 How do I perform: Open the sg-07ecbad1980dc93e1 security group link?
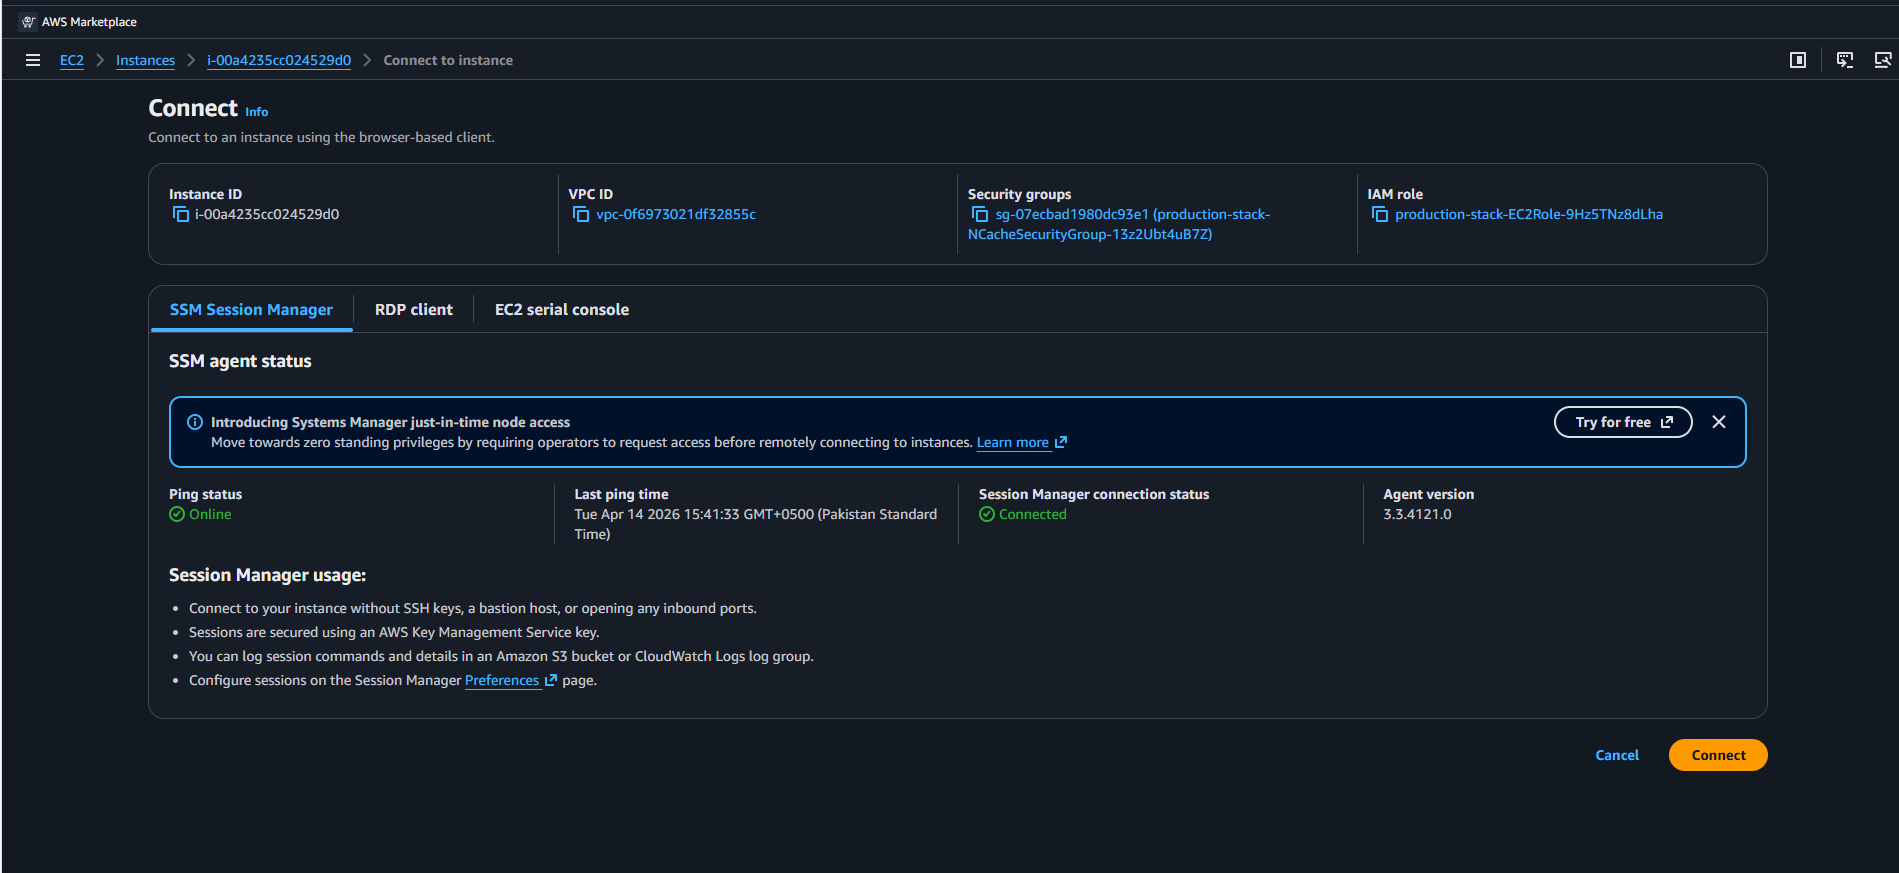pos(1119,224)
